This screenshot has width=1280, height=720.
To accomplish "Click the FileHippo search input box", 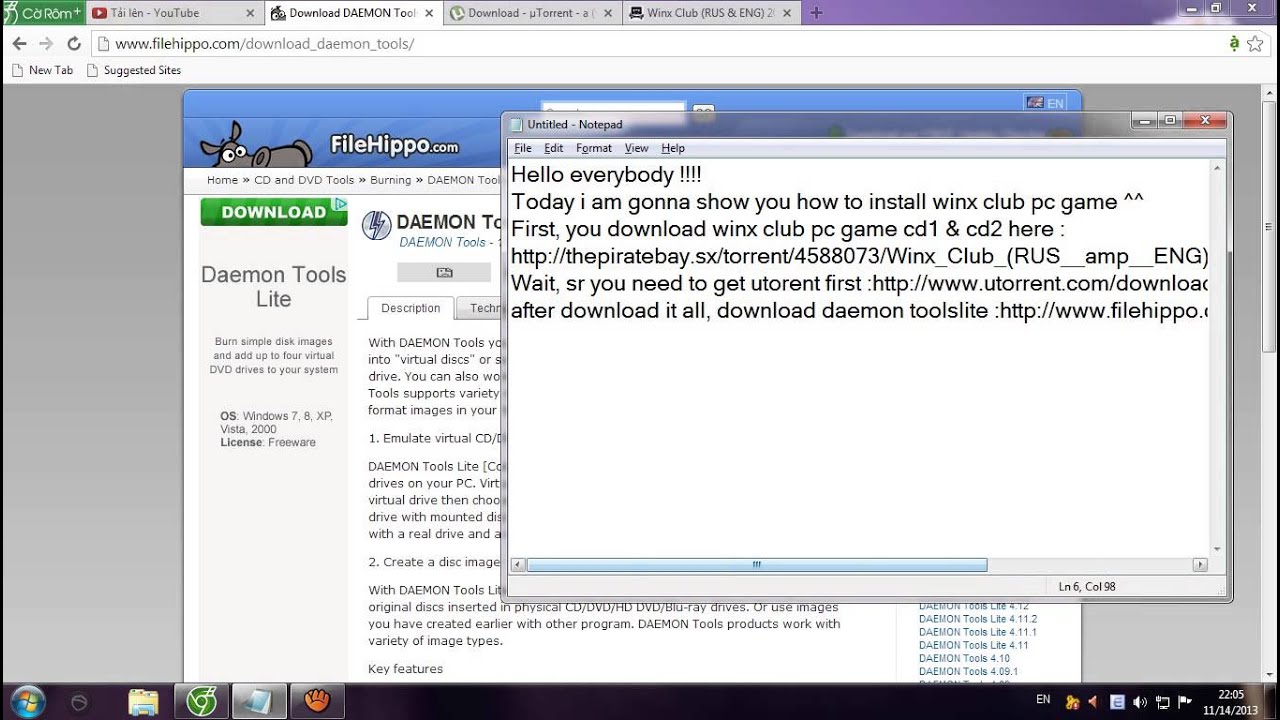I will click(x=613, y=110).
